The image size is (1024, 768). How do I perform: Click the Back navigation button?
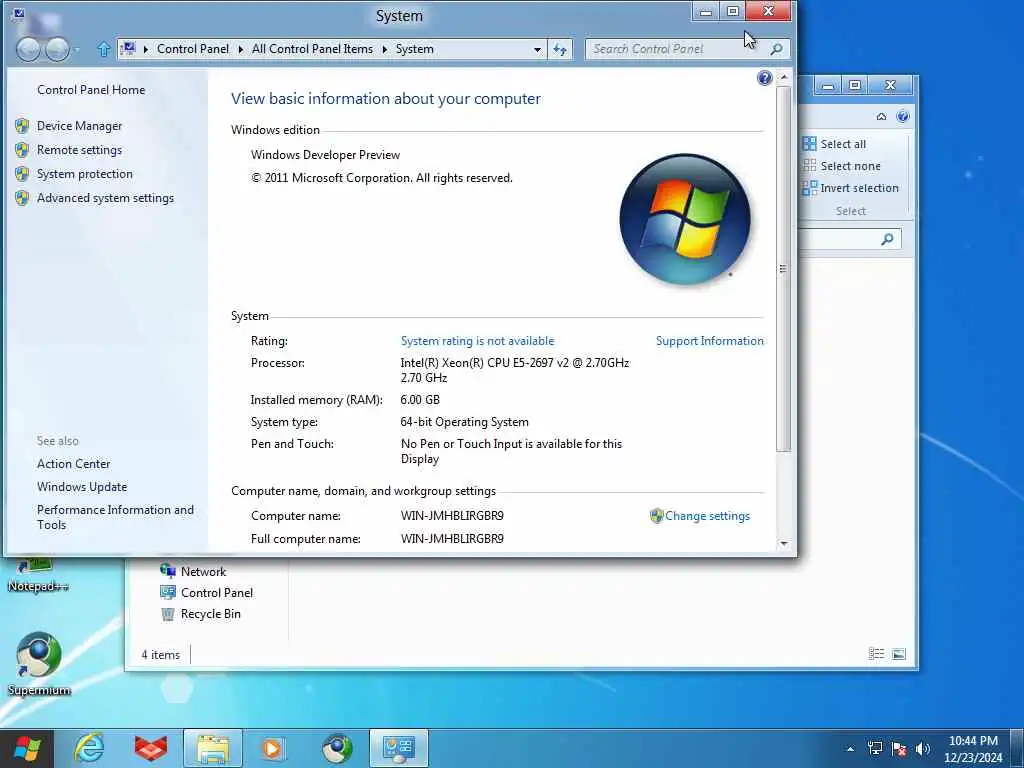point(28,50)
